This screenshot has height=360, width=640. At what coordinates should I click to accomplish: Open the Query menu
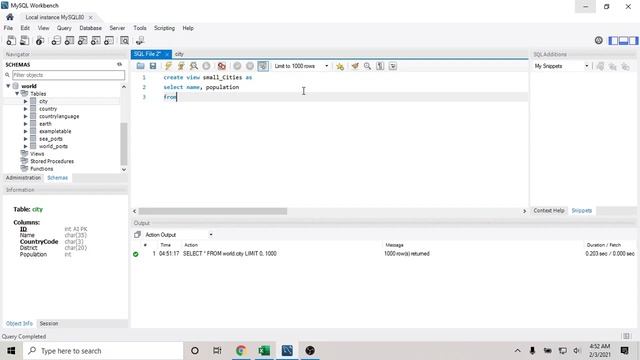(x=64, y=28)
